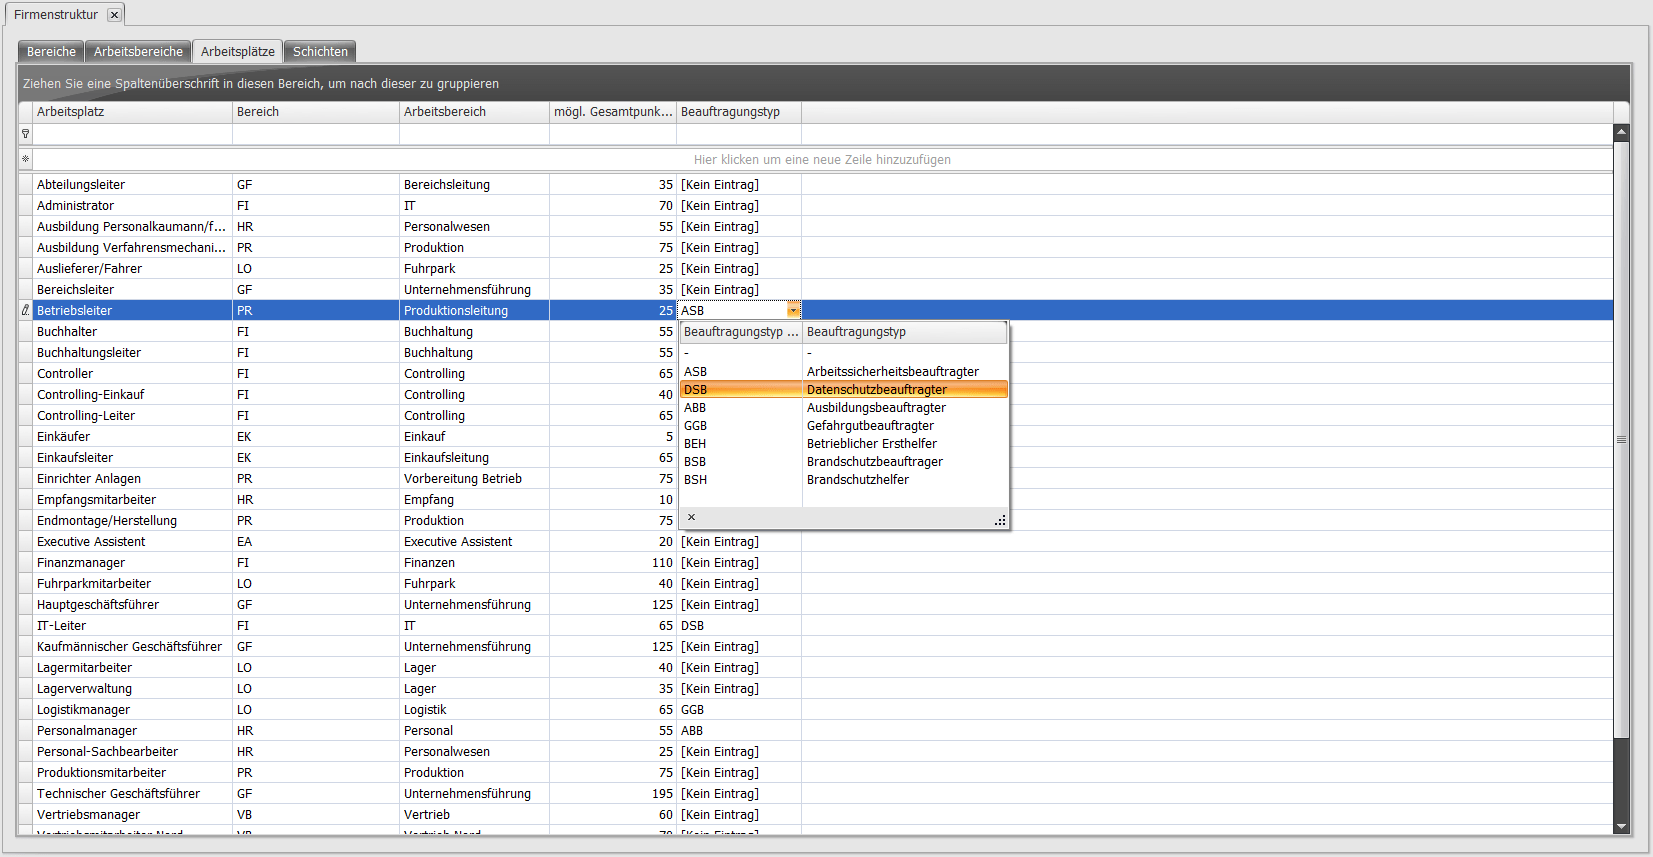The image size is (1653, 857).
Task: Click the scrollbar down arrow
Action: (1621, 827)
